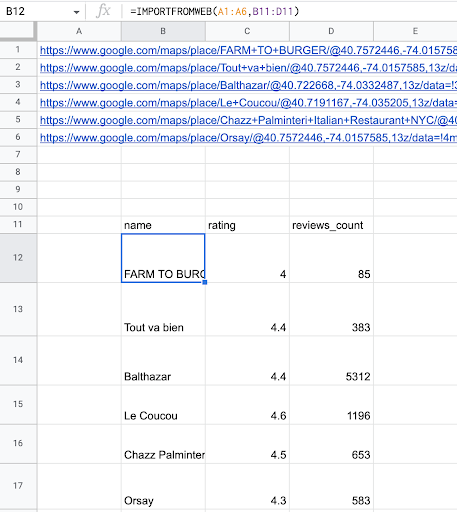Click the fill handle on cell B12
This screenshot has width=457, height=512.
click(205, 282)
